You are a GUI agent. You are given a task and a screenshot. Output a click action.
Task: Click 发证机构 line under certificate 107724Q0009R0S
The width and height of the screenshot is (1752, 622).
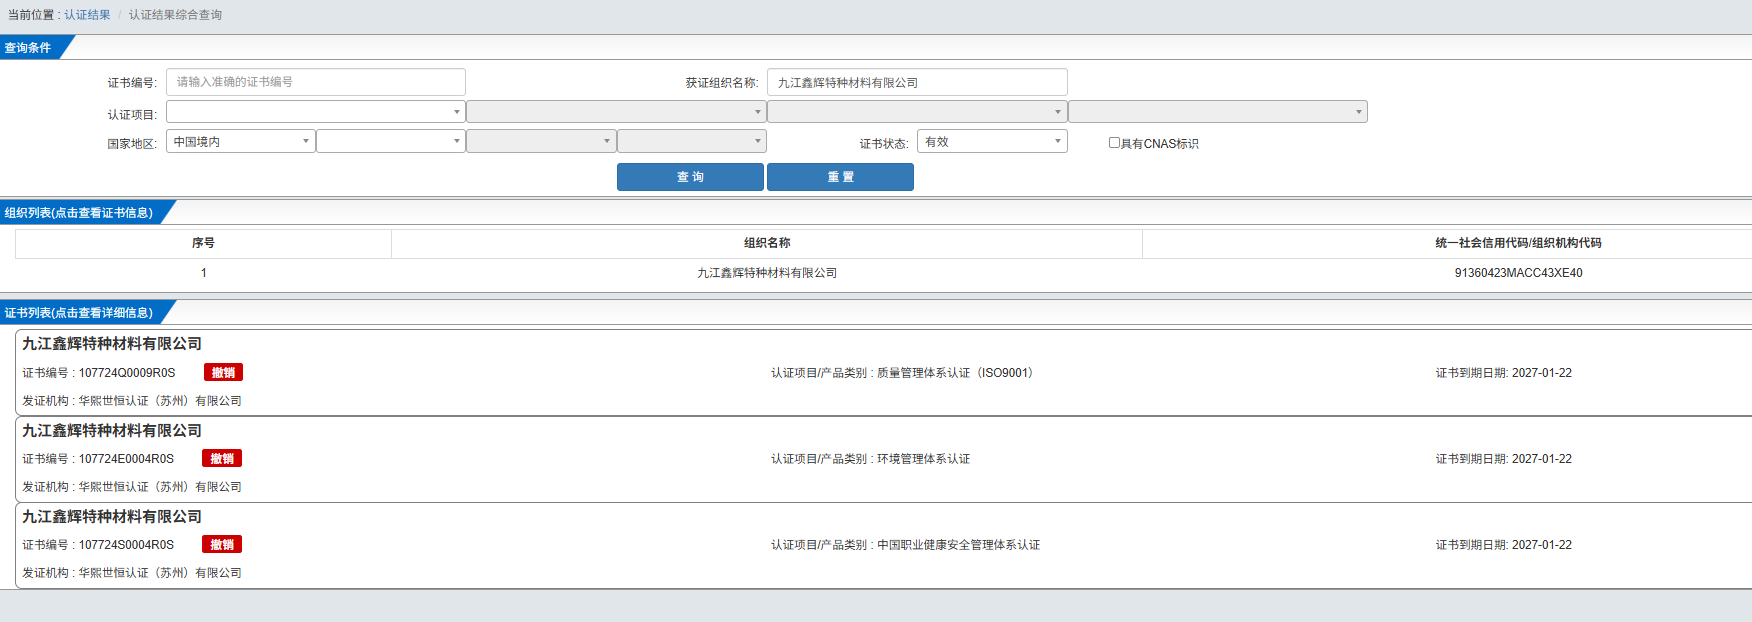(132, 401)
